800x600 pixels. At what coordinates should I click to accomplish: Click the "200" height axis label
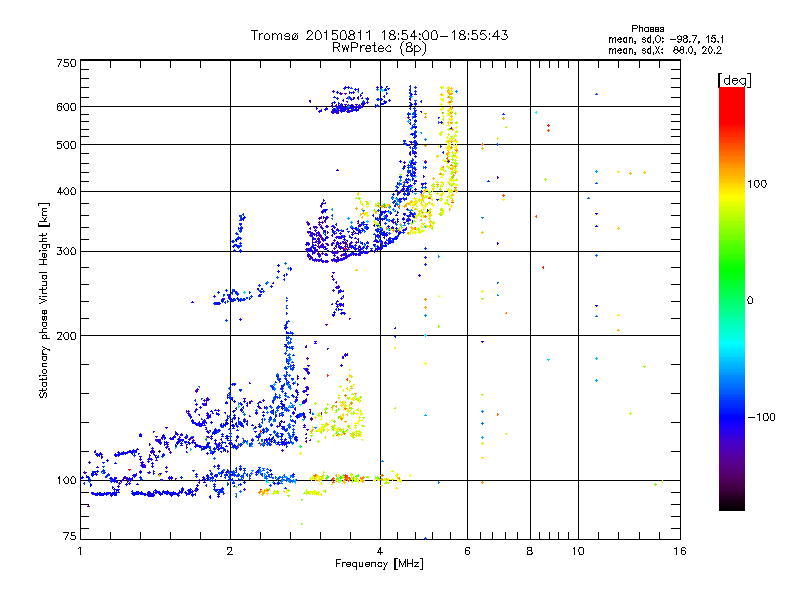[67, 336]
